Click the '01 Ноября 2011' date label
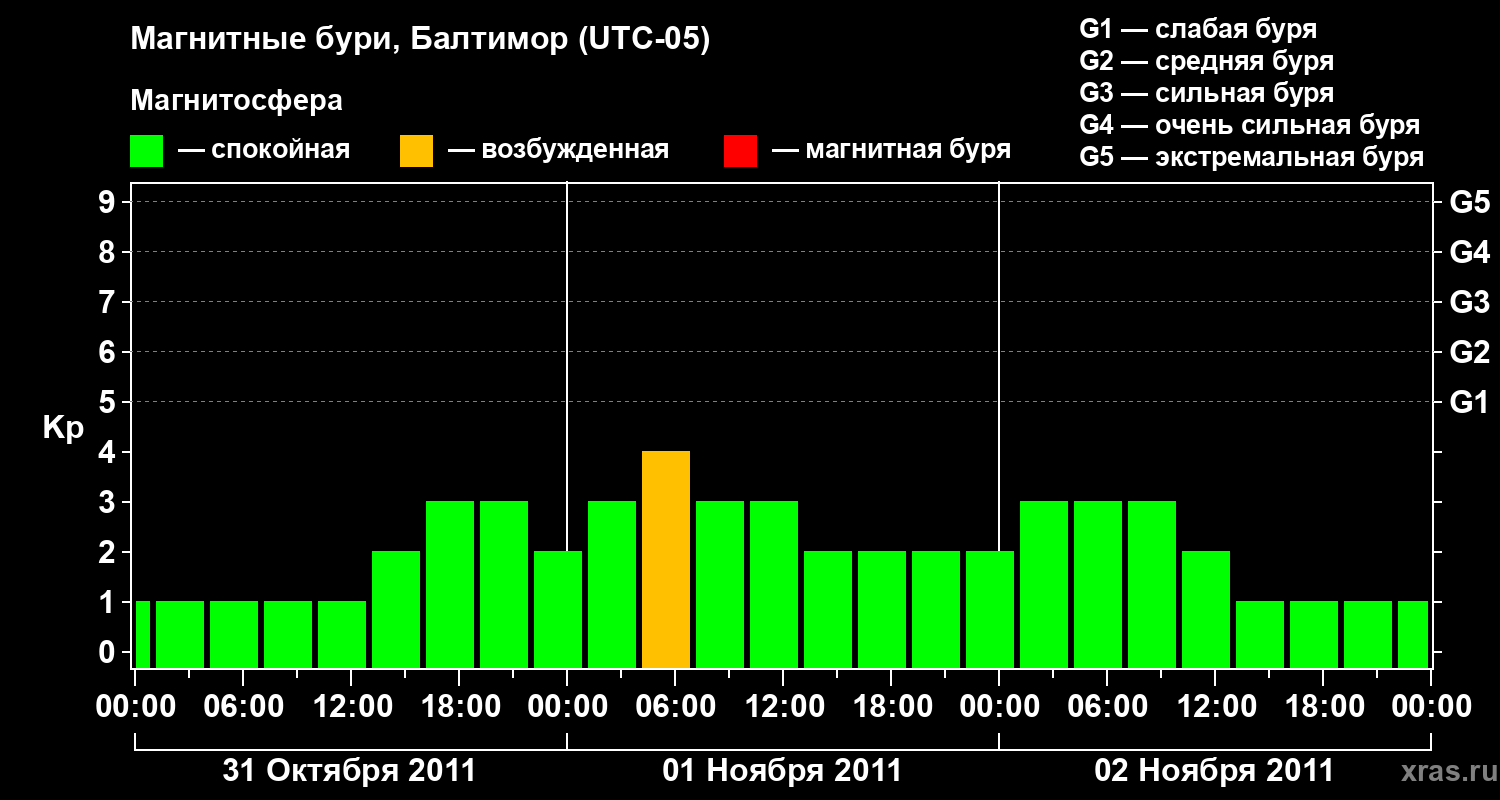The width and height of the screenshot is (1500, 800). (782, 771)
